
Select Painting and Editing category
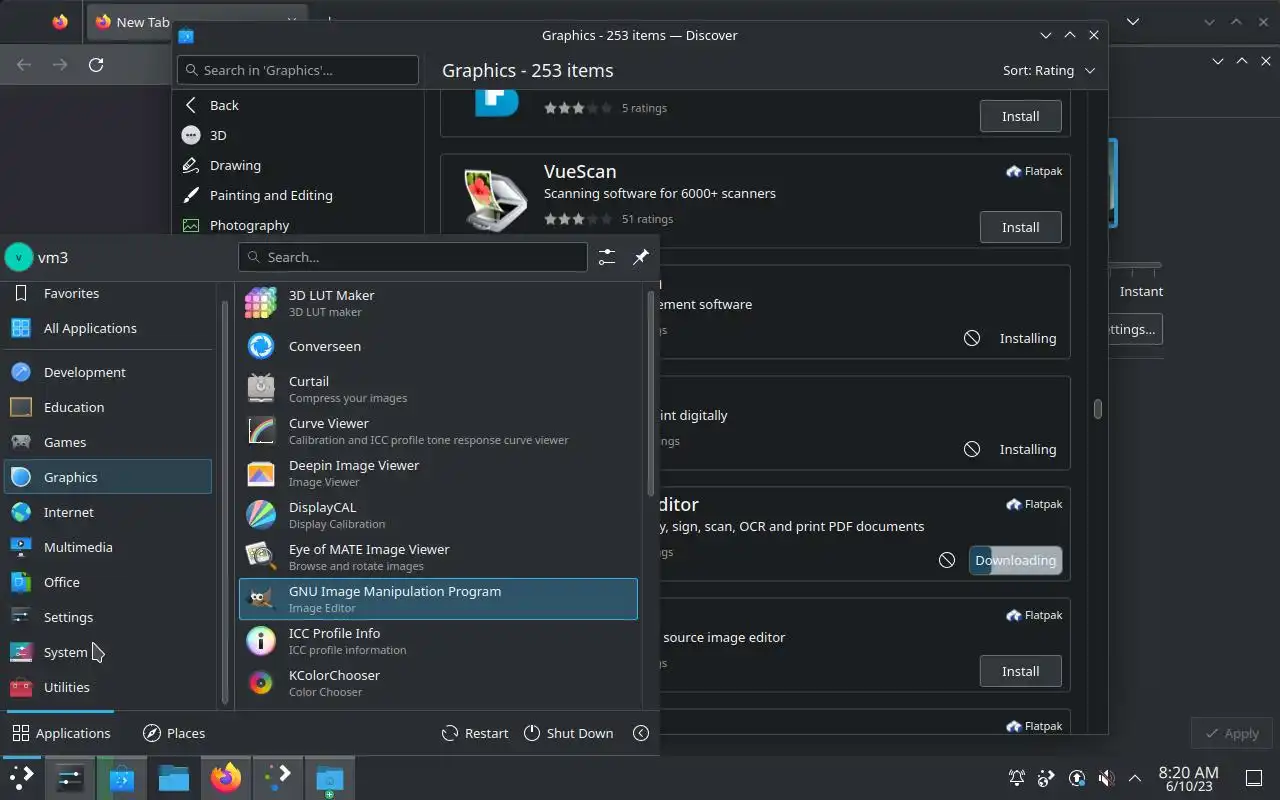tap(298, 195)
